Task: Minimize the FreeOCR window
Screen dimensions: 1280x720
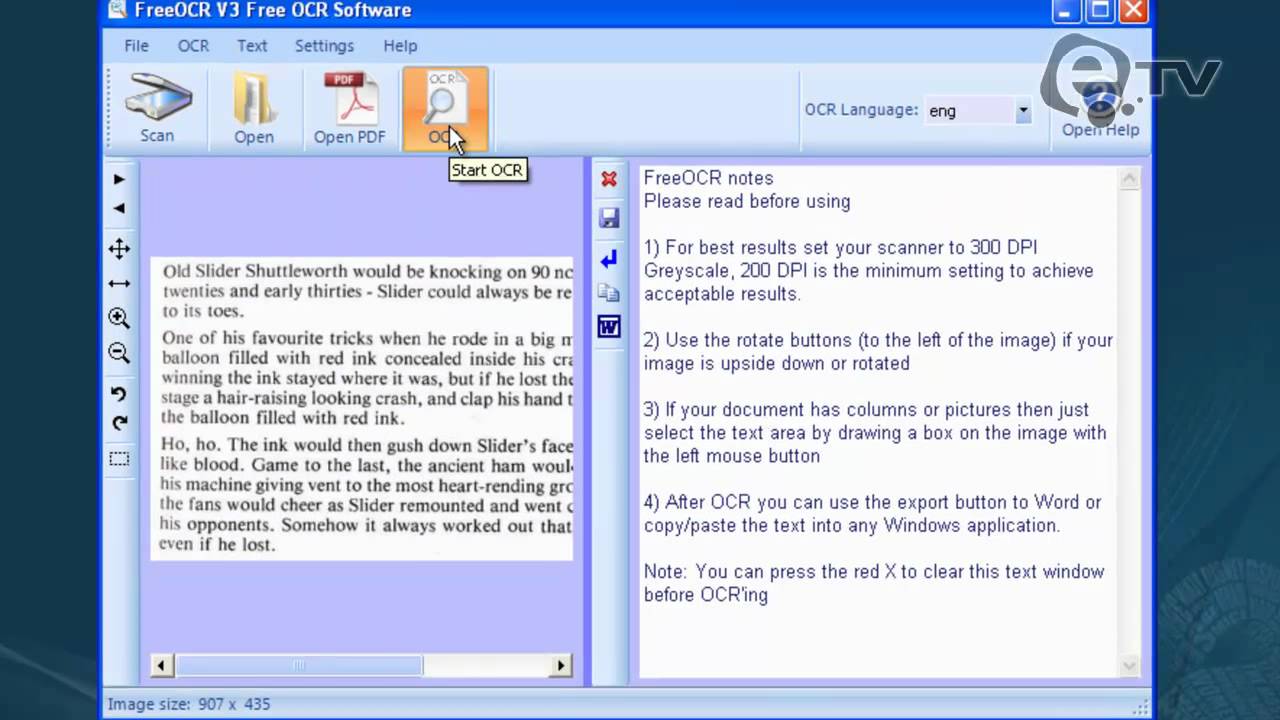Action: click(1067, 11)
